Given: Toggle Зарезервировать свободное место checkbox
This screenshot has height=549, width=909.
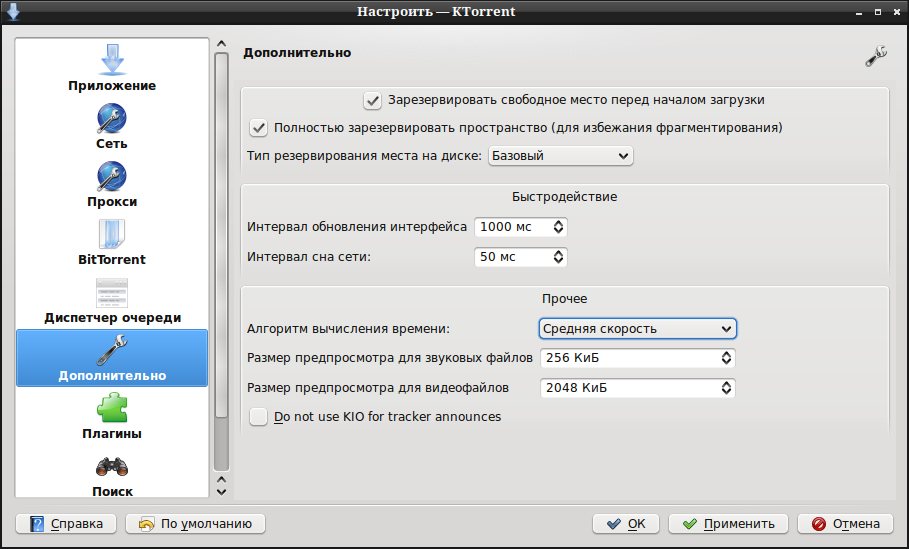Looking at the screenshot, I should click(372, 100).
